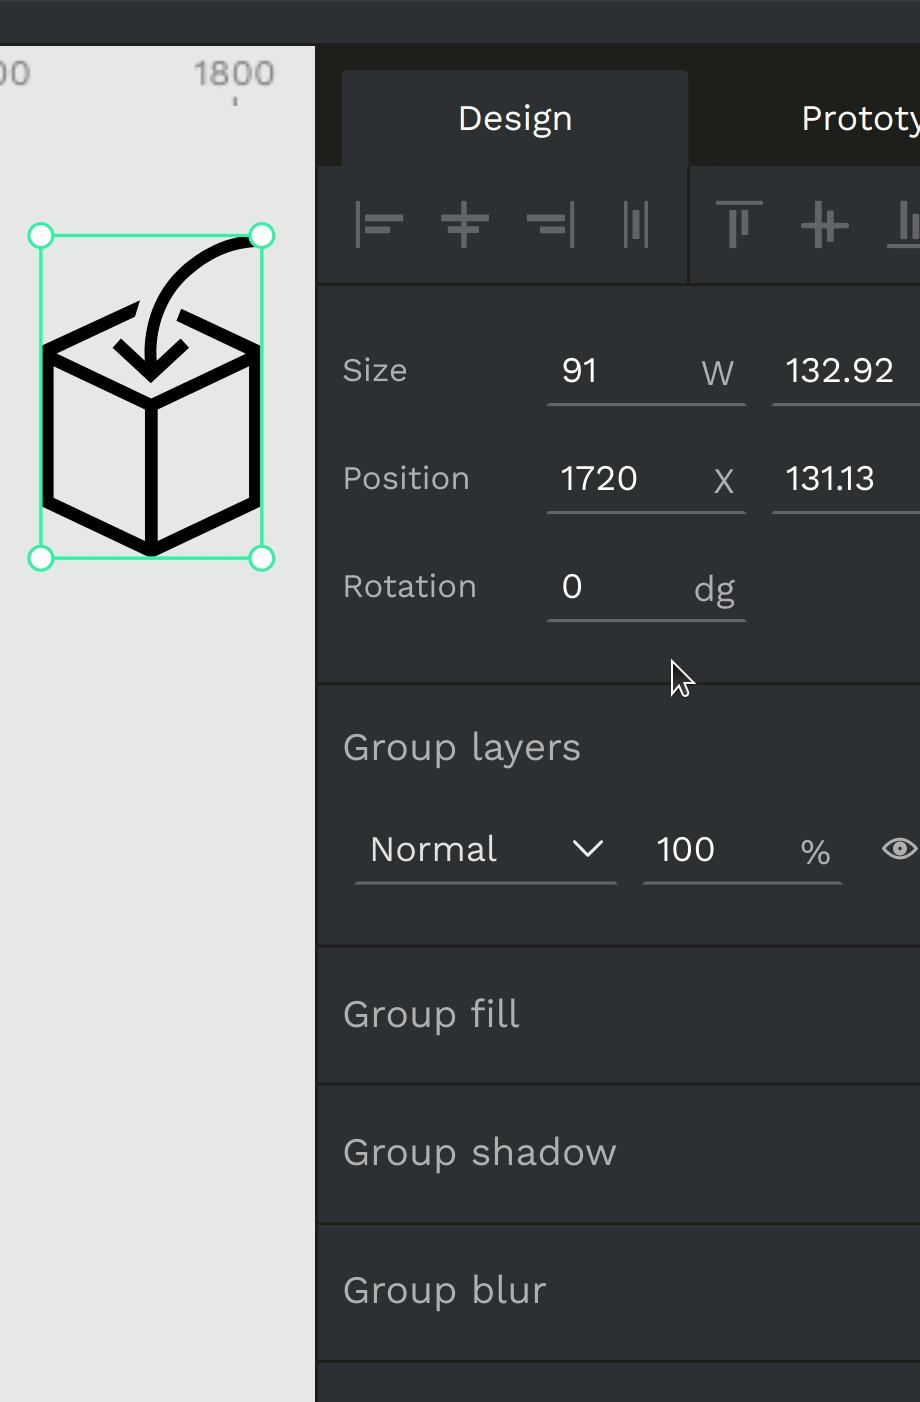Switch to the Design tab

pos(515,118)
